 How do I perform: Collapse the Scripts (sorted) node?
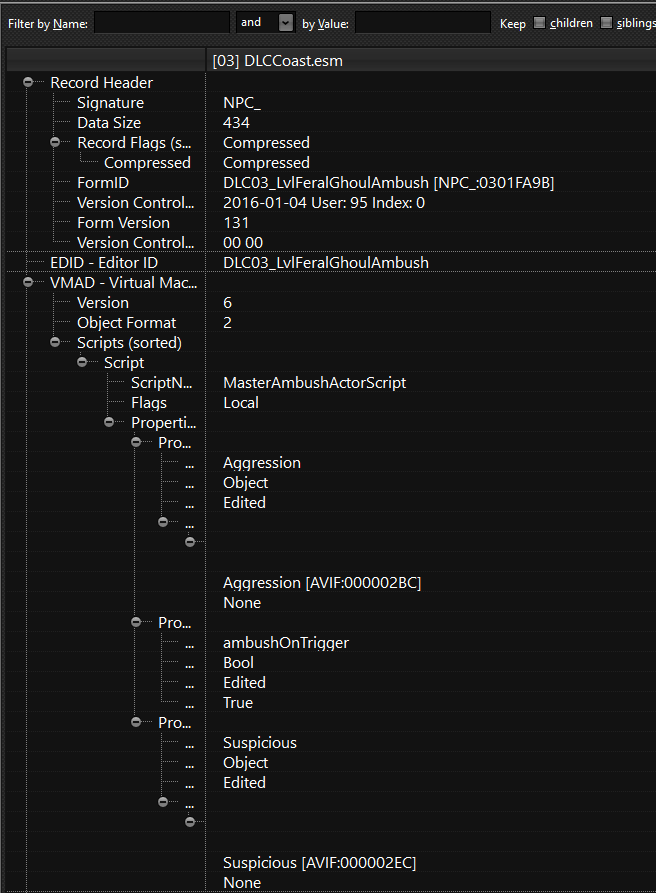click(x=55, y=342)
